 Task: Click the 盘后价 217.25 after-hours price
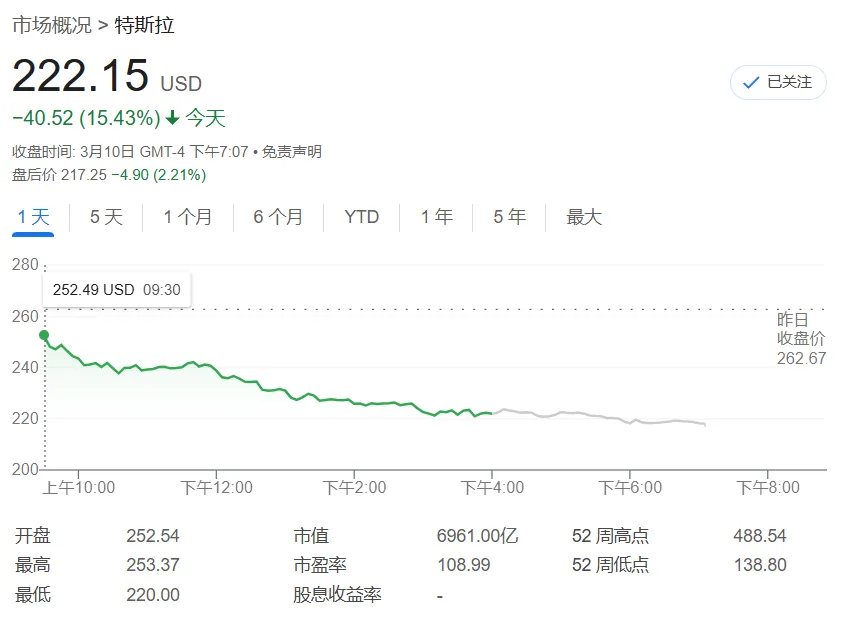59,175
